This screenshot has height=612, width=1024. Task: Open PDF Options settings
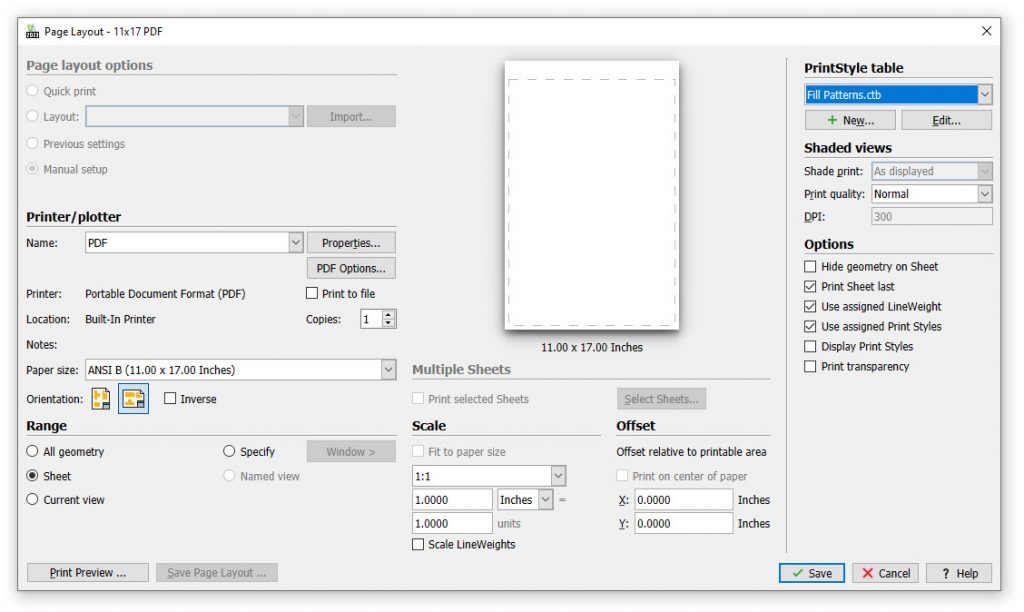(x=352, y=267)
